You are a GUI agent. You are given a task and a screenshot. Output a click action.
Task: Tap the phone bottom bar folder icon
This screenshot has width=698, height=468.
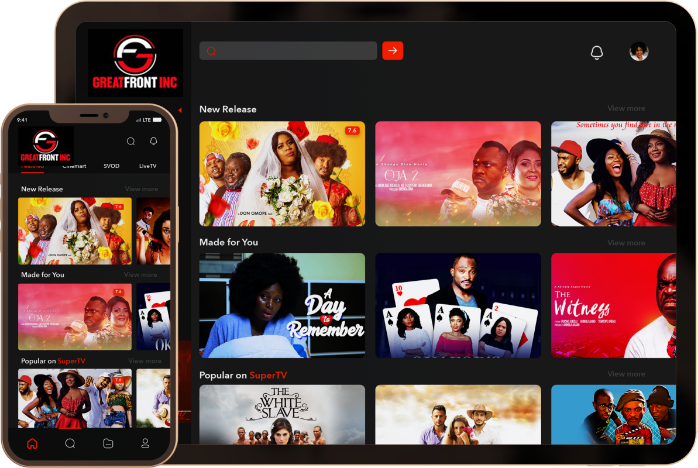[108, 444]
